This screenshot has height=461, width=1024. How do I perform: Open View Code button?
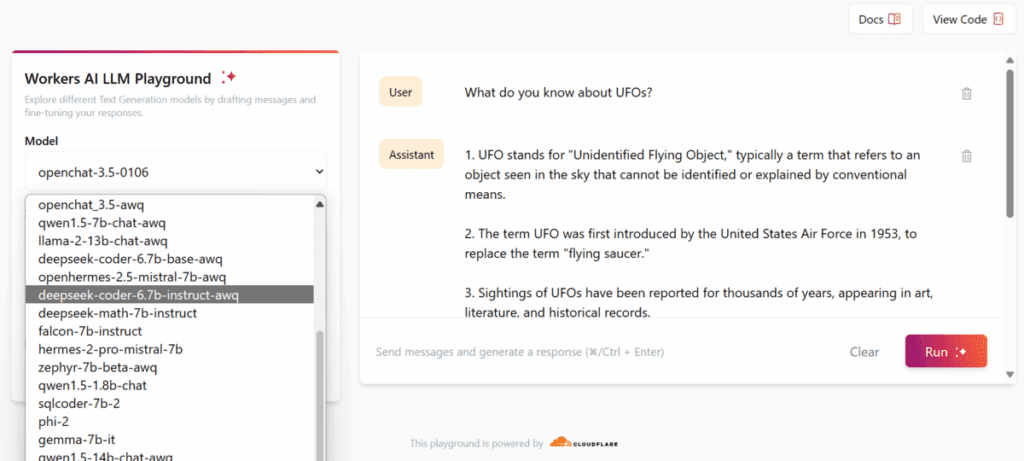click(x=968, y=19)
